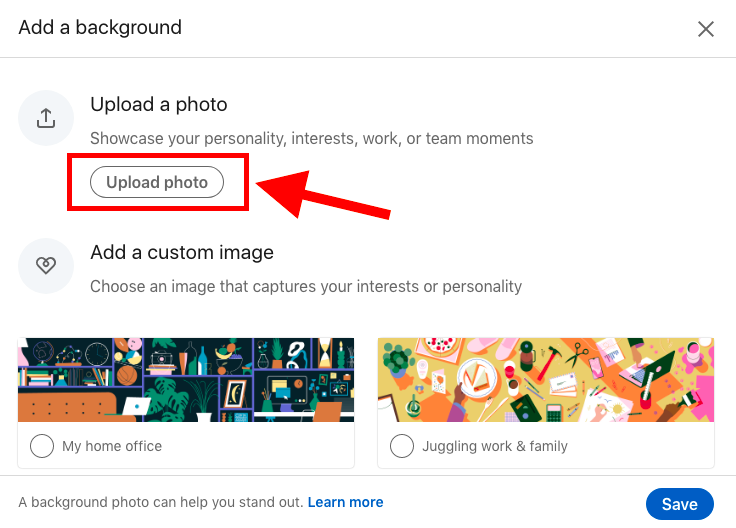Click the Upload a photo heading
The image size is (736, 528).
coord(159,104)
